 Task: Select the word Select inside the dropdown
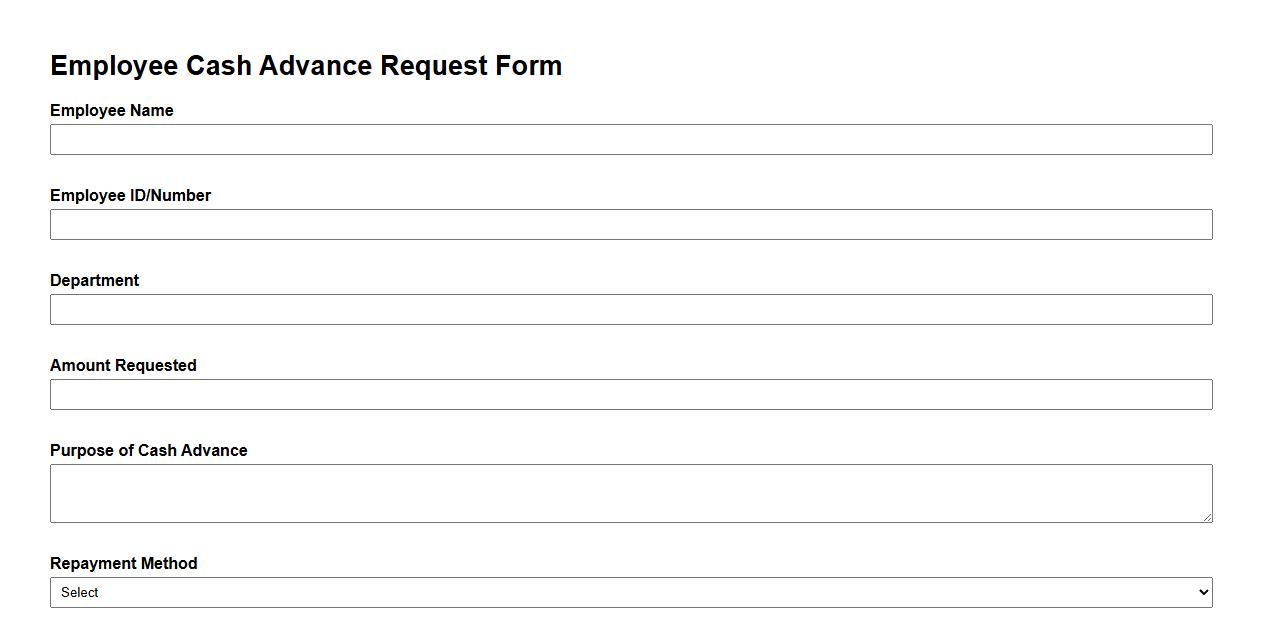[x=79, y=592]
